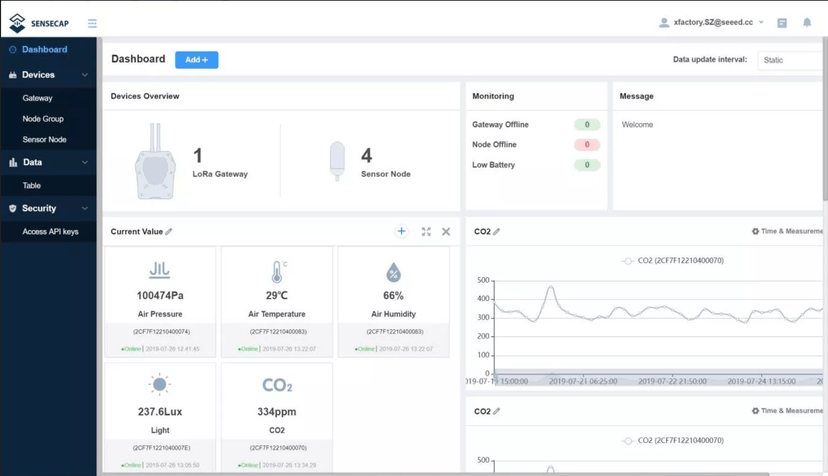Click the Message panel heading

[x=636, y=96]
